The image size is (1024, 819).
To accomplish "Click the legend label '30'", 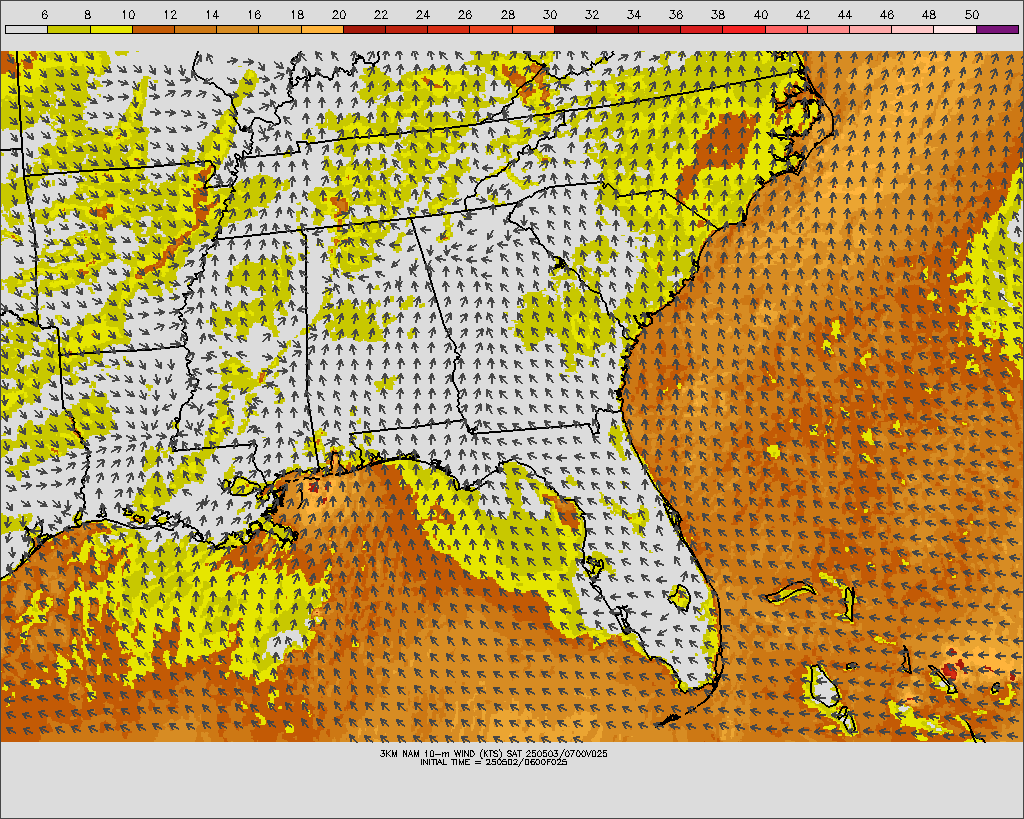I will tap(550, 14).
